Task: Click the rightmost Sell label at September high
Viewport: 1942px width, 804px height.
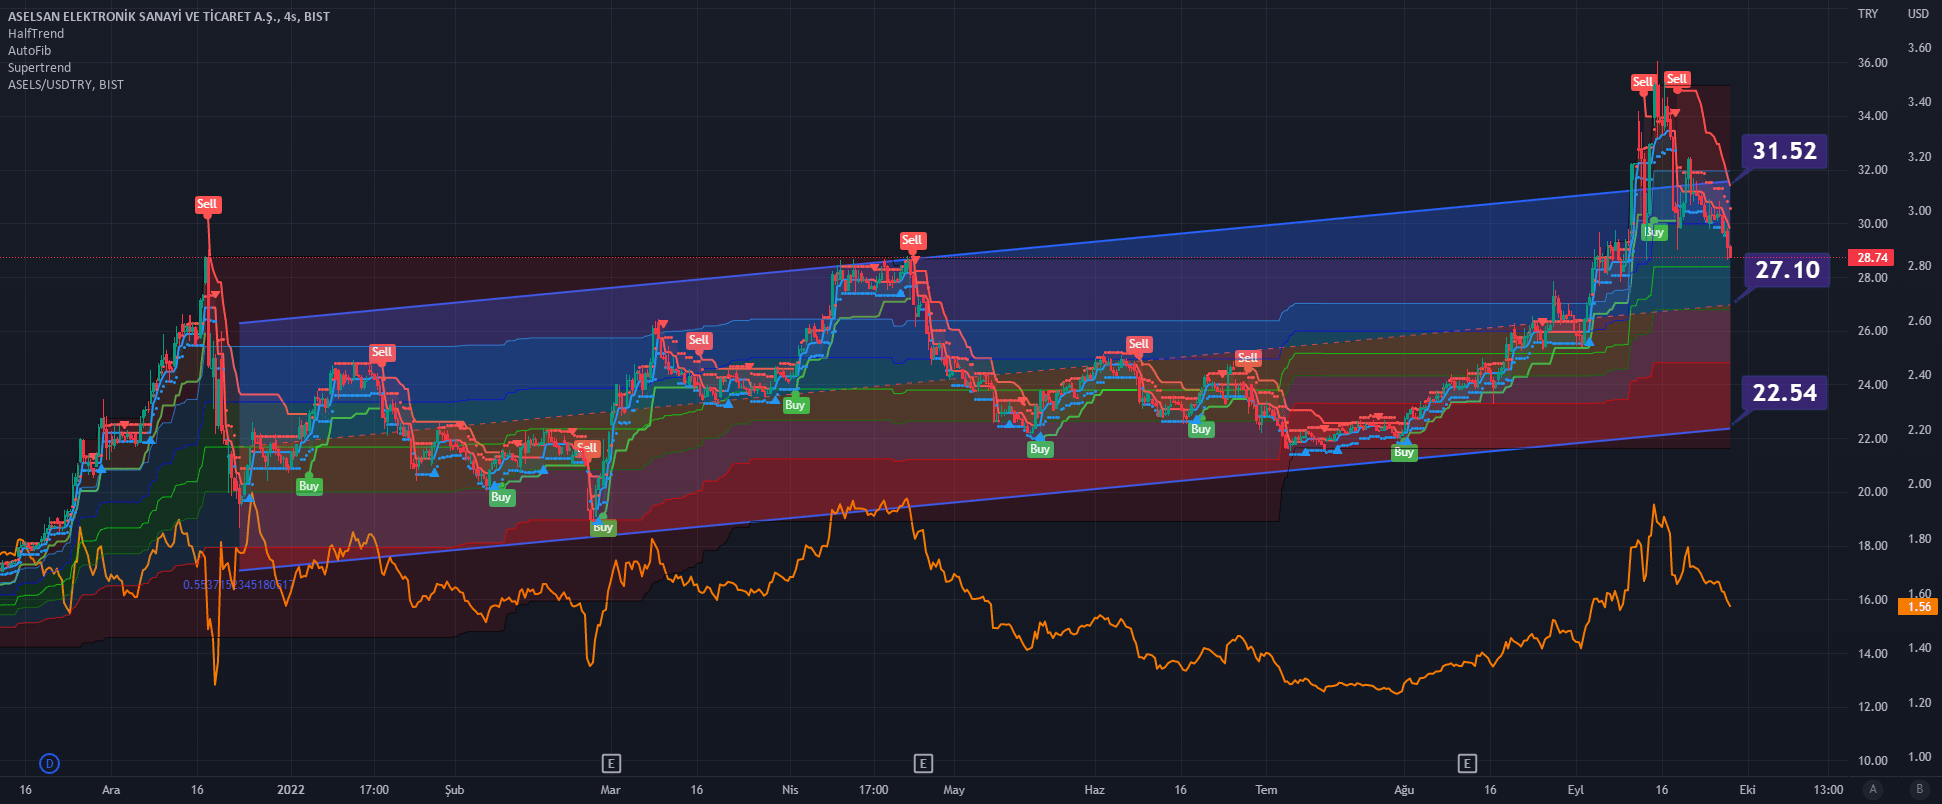Action: click(x=1677, y=79)
